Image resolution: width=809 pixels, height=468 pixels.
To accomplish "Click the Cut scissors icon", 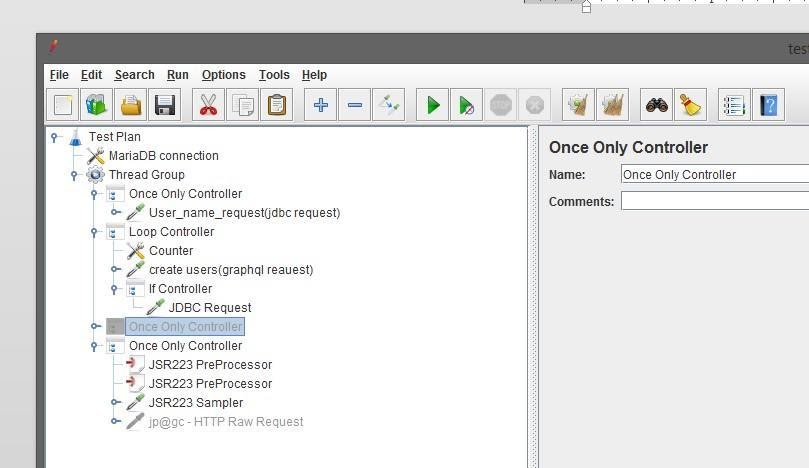I will tap(208, 104).
